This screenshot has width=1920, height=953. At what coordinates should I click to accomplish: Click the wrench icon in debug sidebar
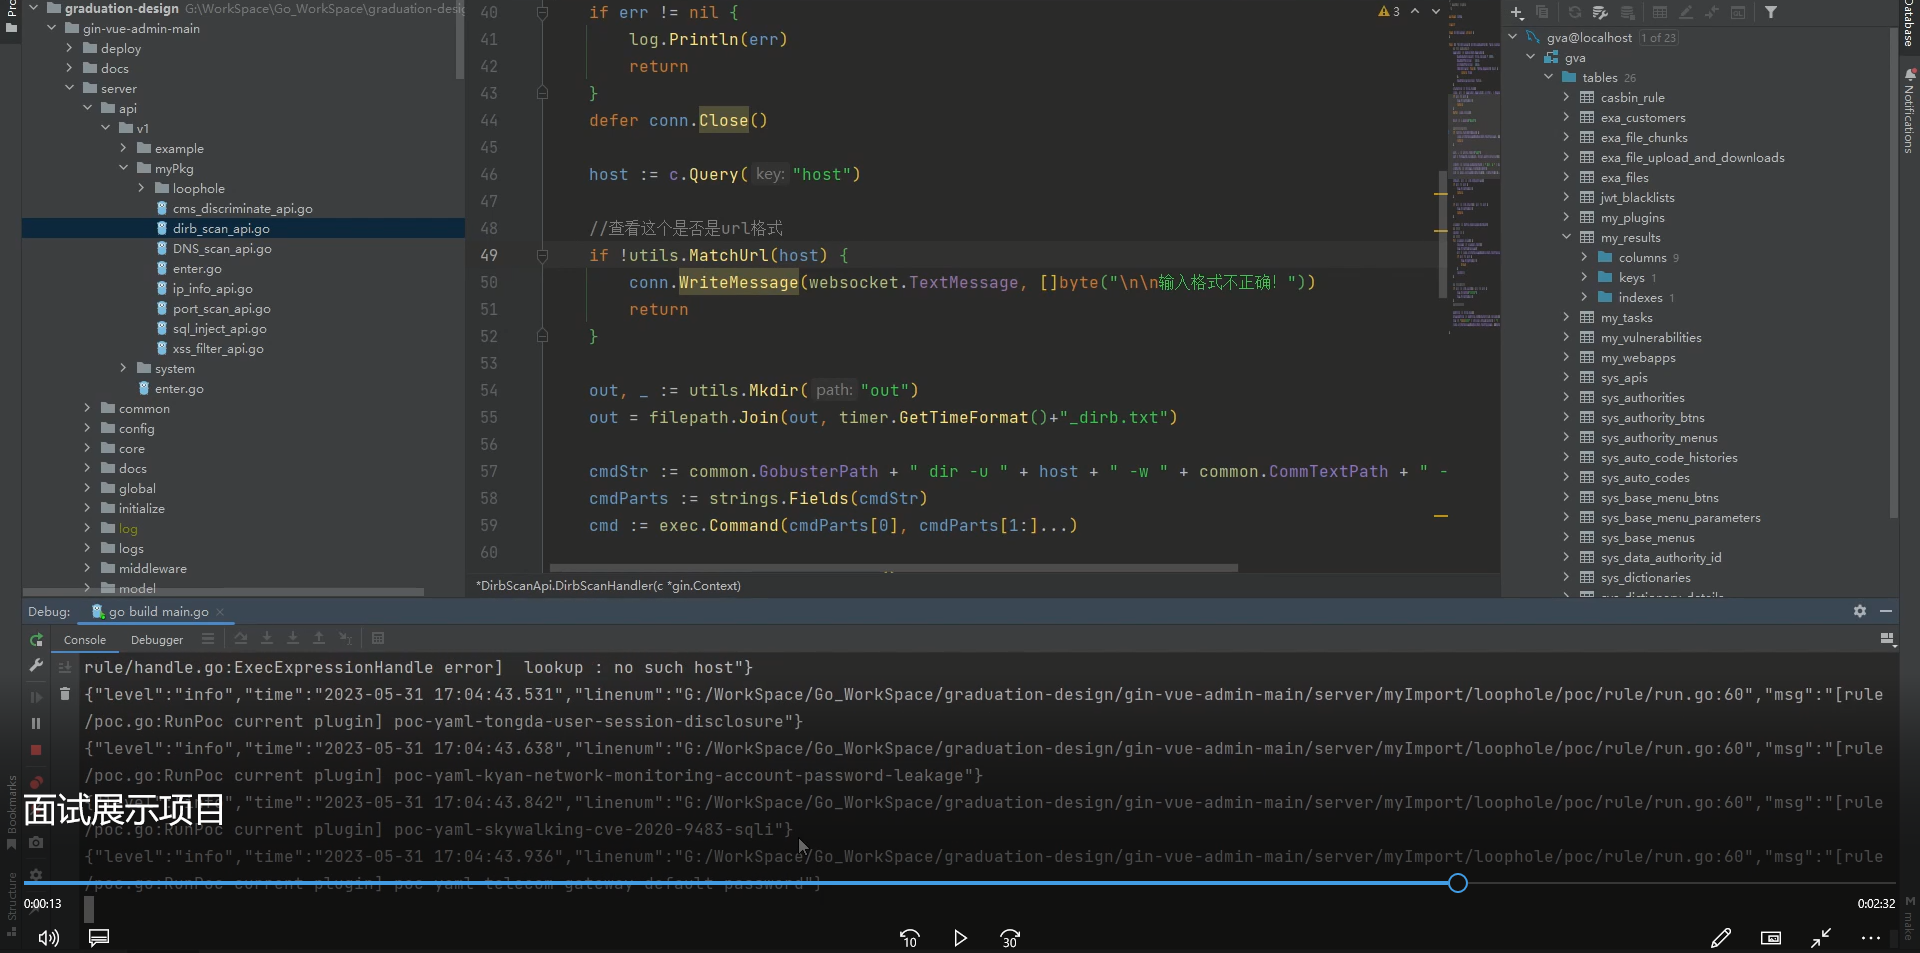coord(36,666)
